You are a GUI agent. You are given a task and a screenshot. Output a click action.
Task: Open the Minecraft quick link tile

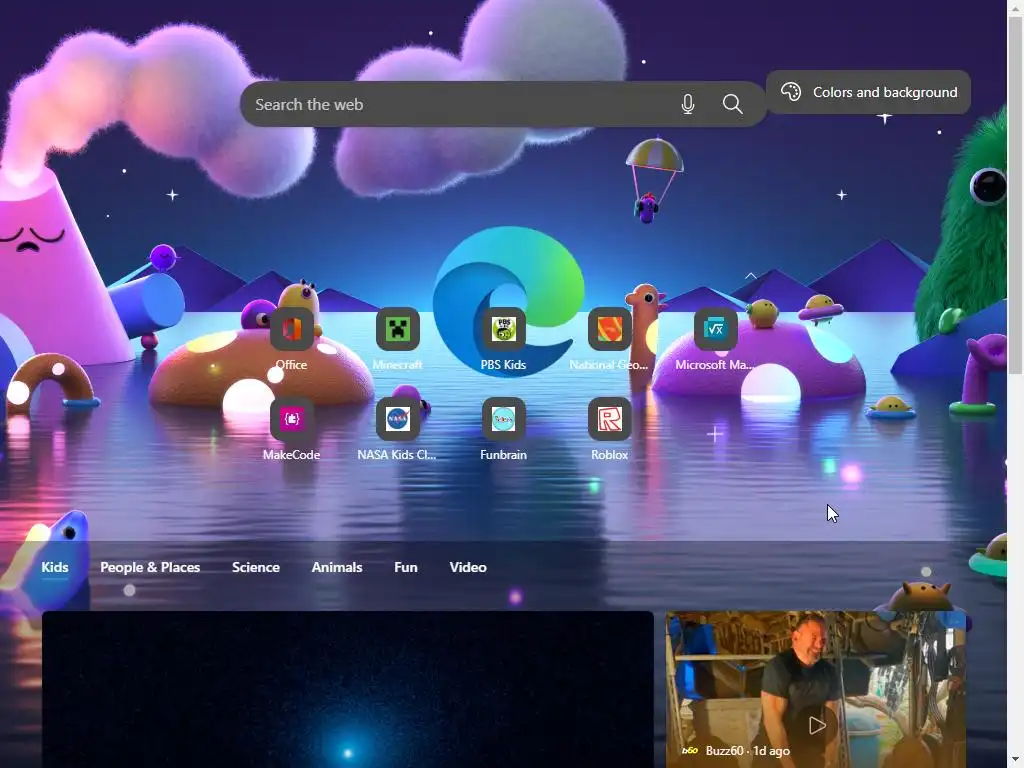point(397,329)
